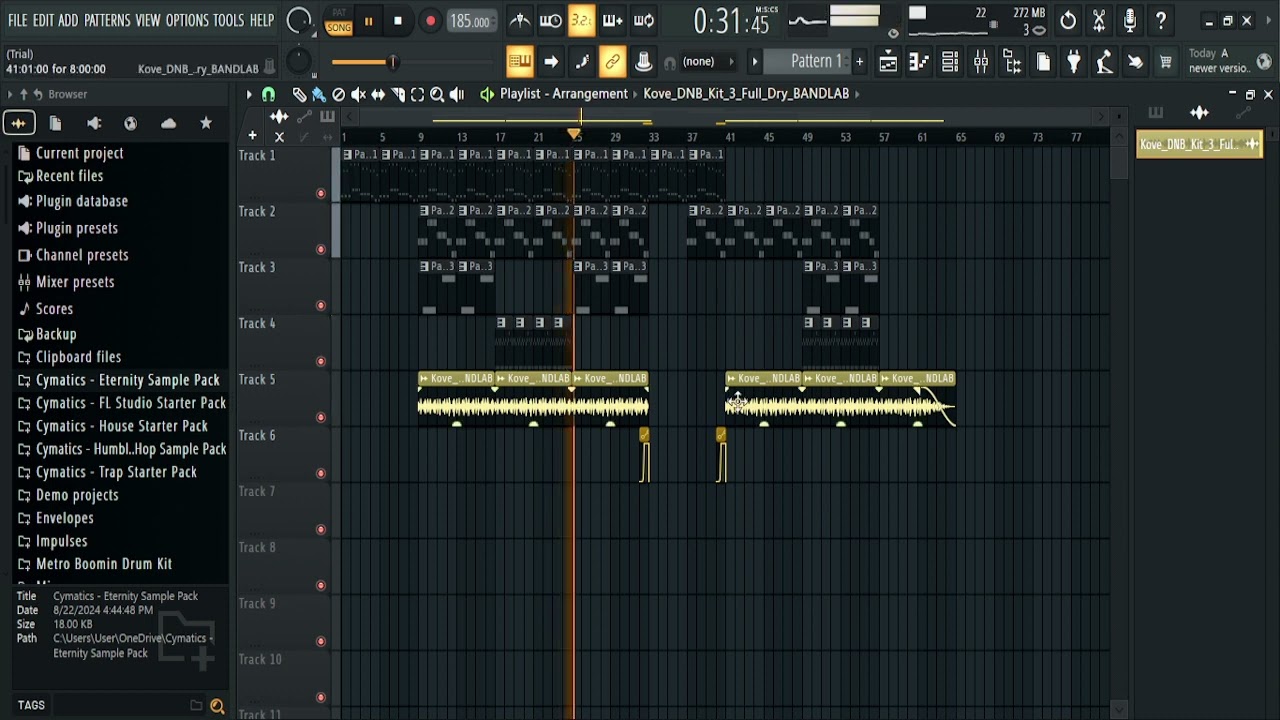Image resolution: width=1280 pixels, height=720 pixels.
Task: Stop playback with the stop button
Action: click(x=398, y=21)
